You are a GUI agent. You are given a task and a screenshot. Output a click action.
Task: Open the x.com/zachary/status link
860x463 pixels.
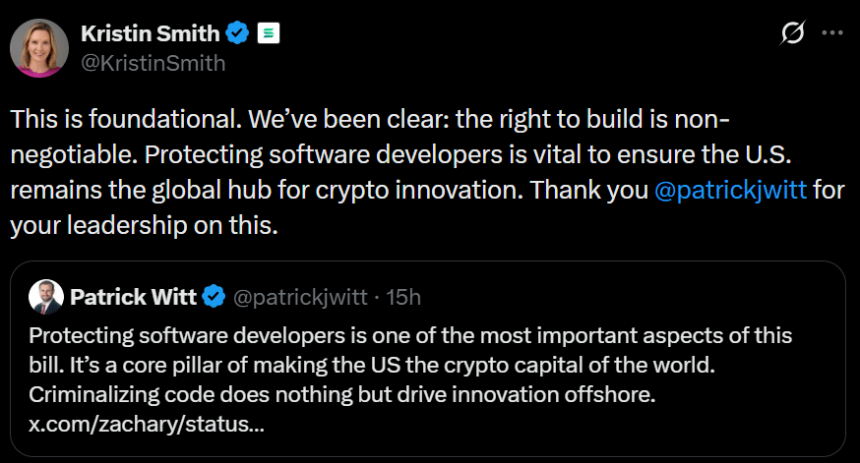147,423
